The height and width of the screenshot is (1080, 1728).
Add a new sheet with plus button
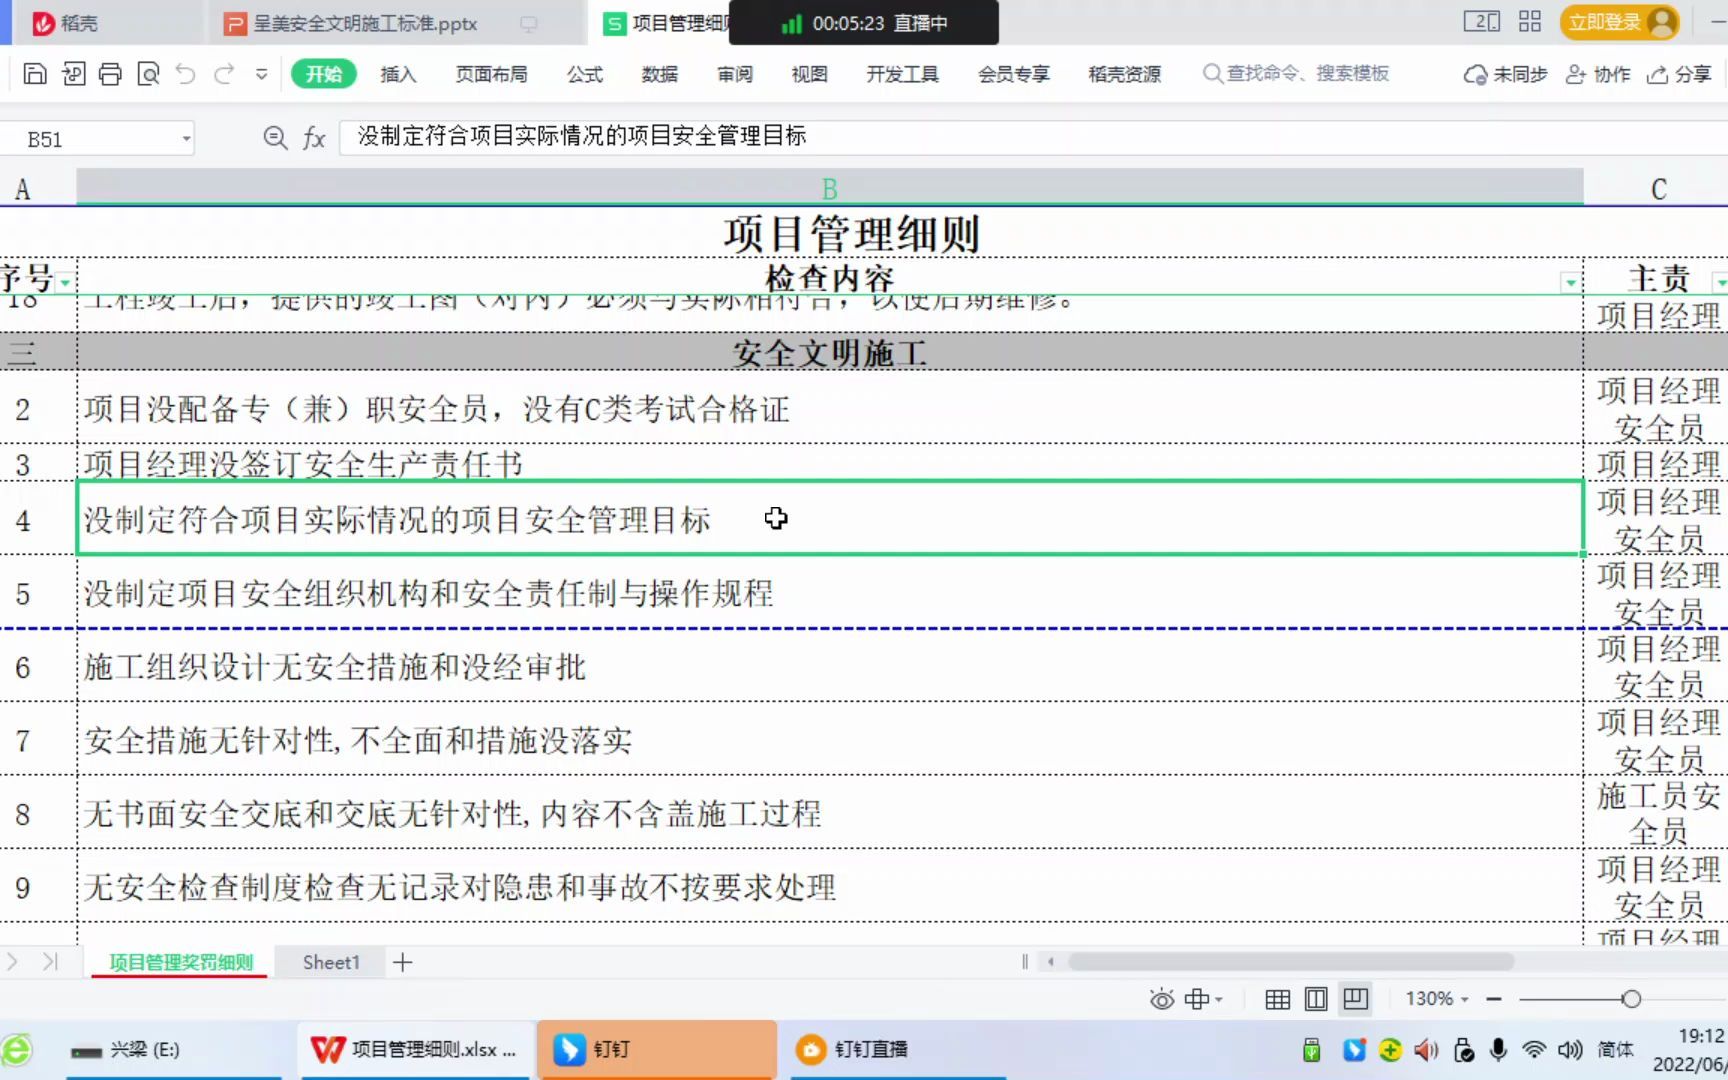(402, 962)
